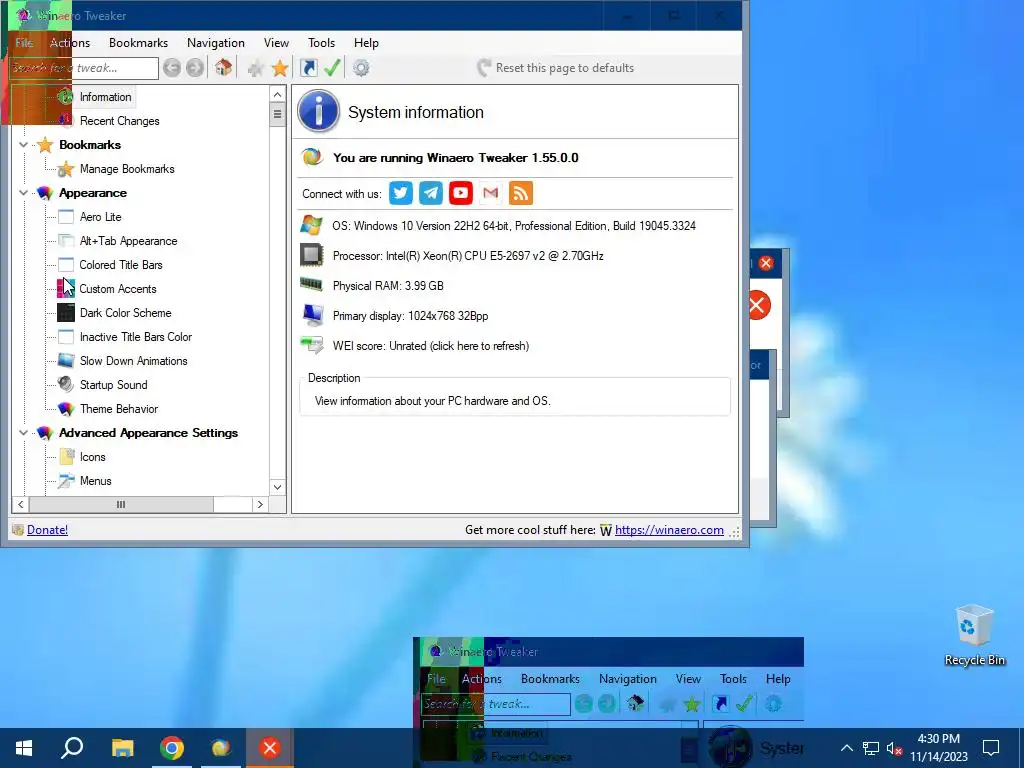Click the processor chip icon

tap(312, 255)
